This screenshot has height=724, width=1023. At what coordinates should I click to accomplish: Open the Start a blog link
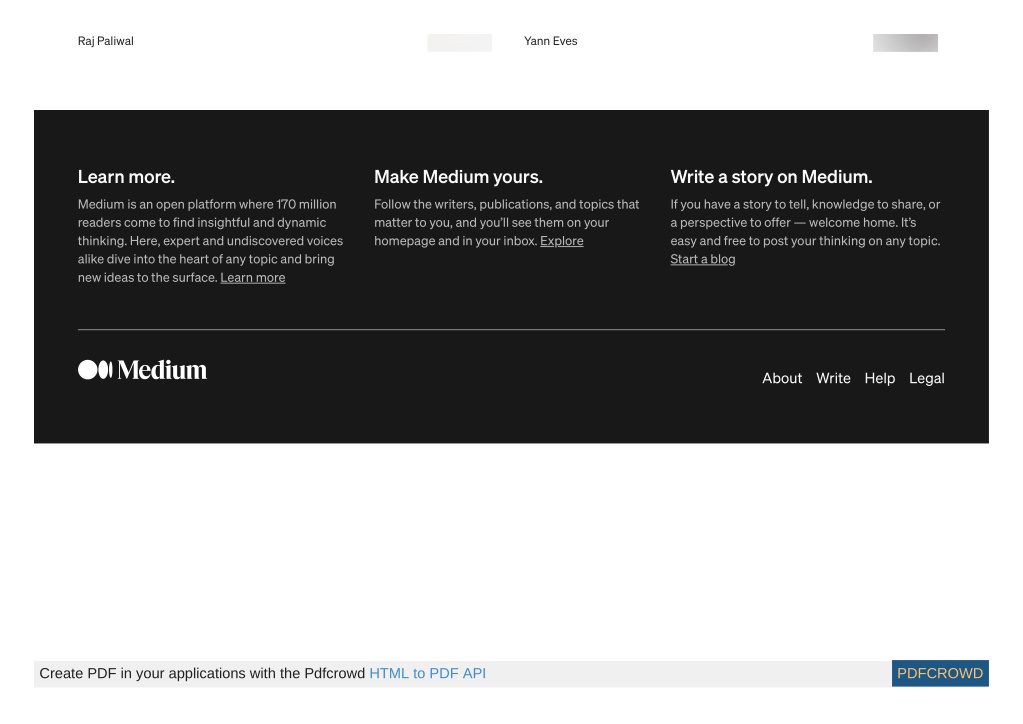tap(703, 260)
